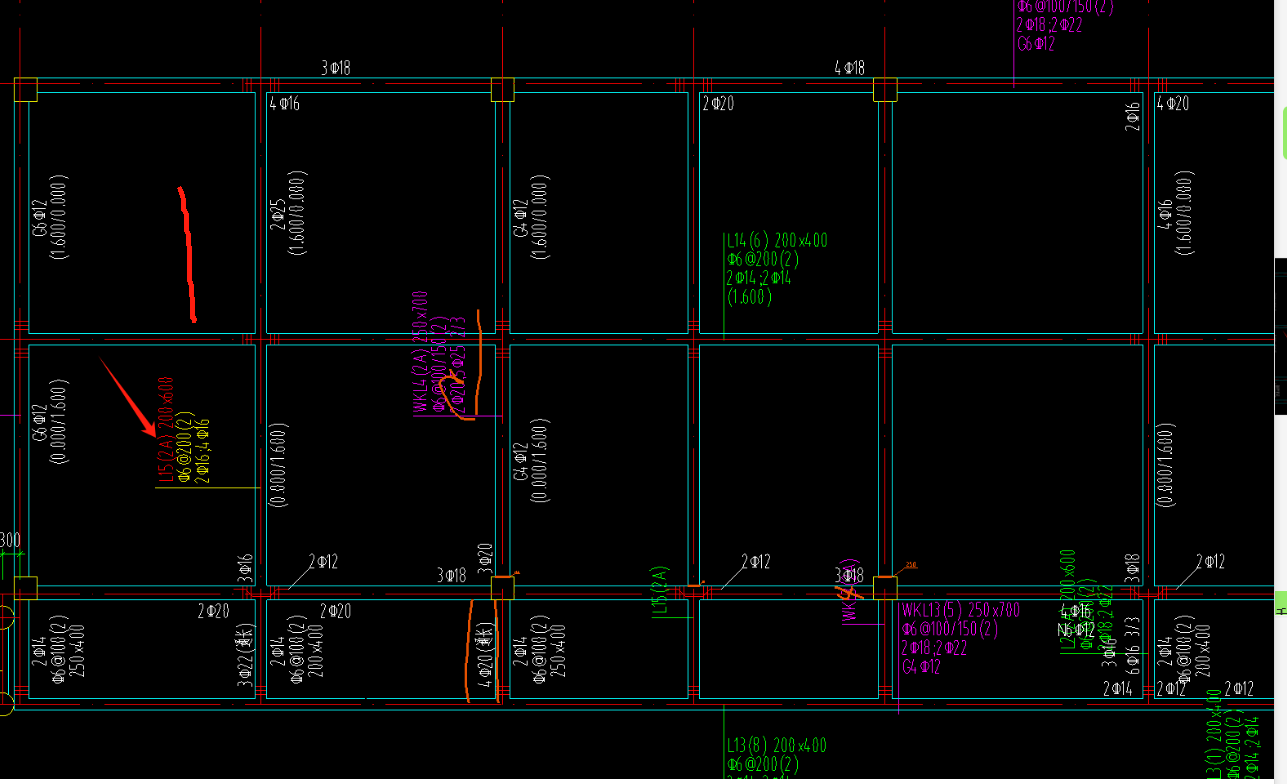Click the rotated green L15(2A) label

coord(659,591)
